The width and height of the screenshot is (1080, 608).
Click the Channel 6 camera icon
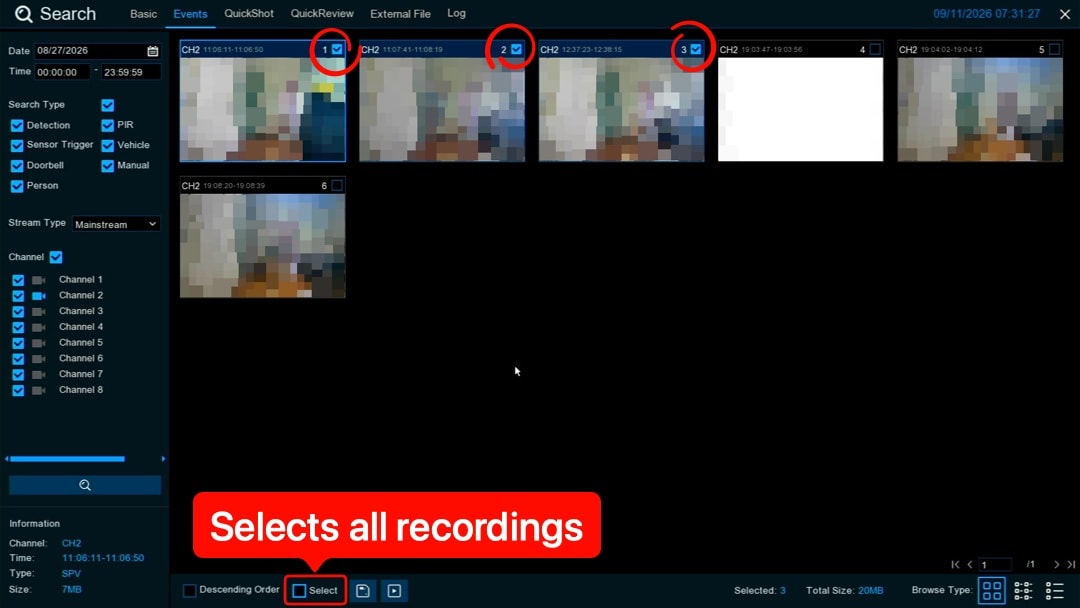pyautogui.click(x=39, y=359)
